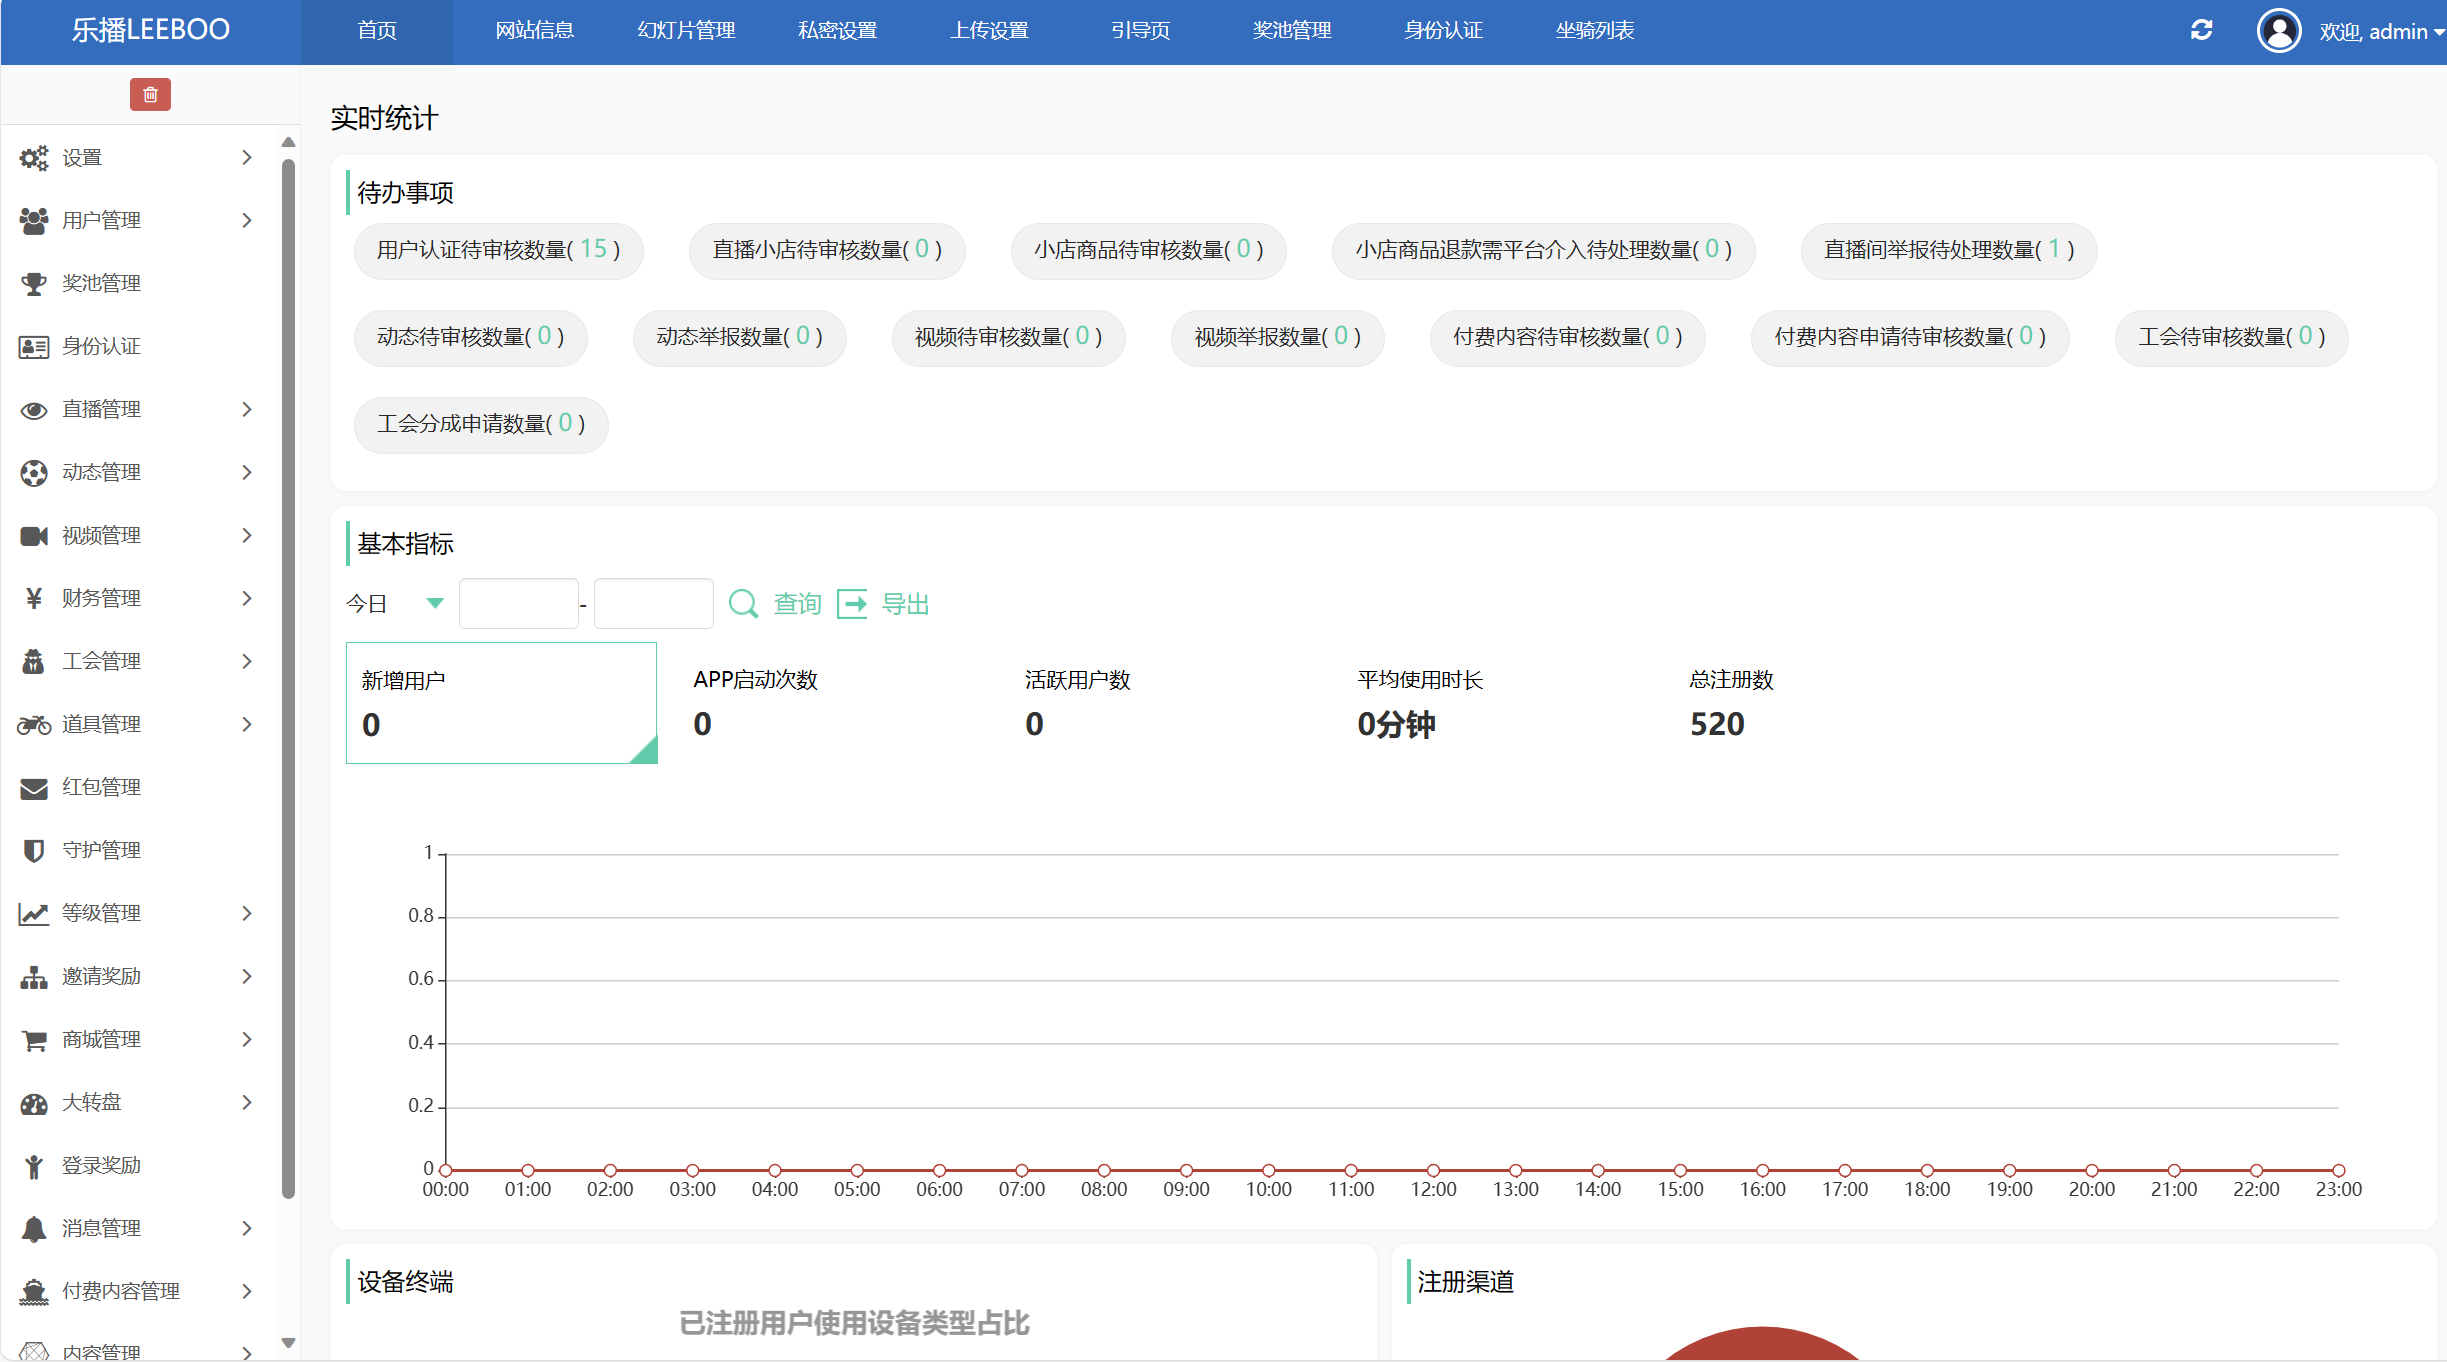
Task: Open 用户认证待审核数量 pending item
Action: [x=498, y=250]
